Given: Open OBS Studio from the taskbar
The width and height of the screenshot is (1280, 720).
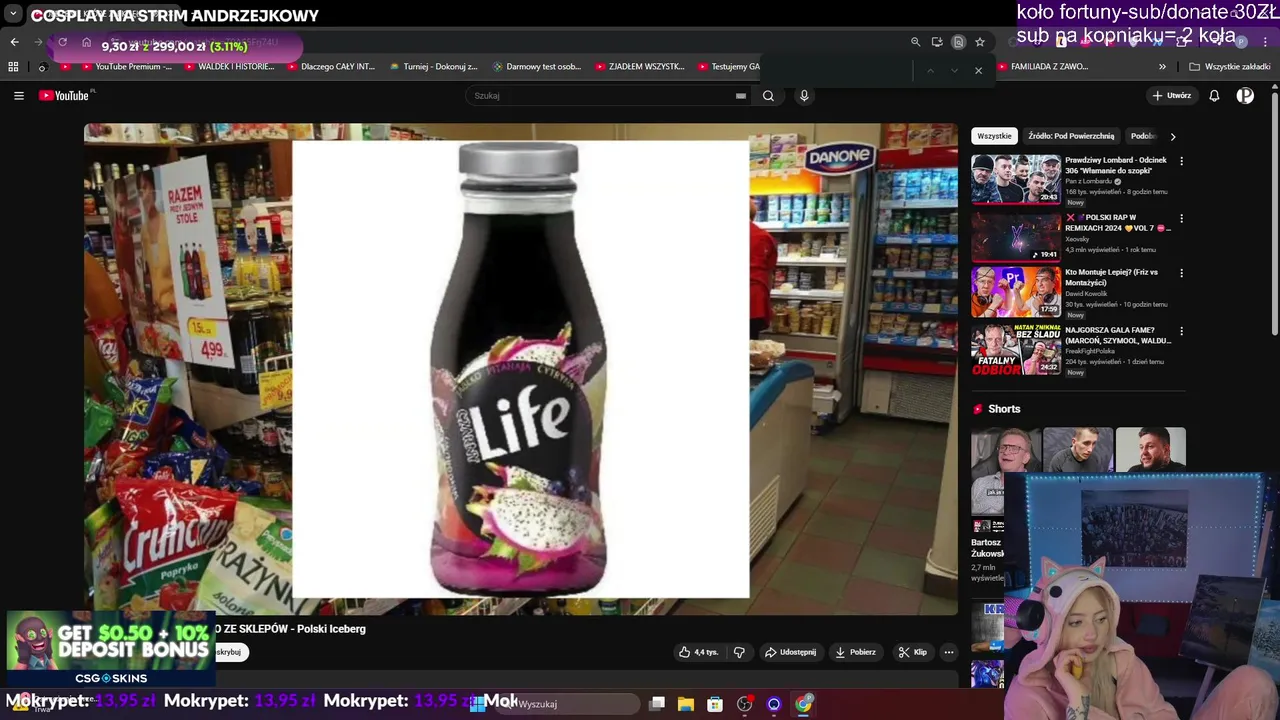Looking at the screenshot, I should [x=744, y=704].
